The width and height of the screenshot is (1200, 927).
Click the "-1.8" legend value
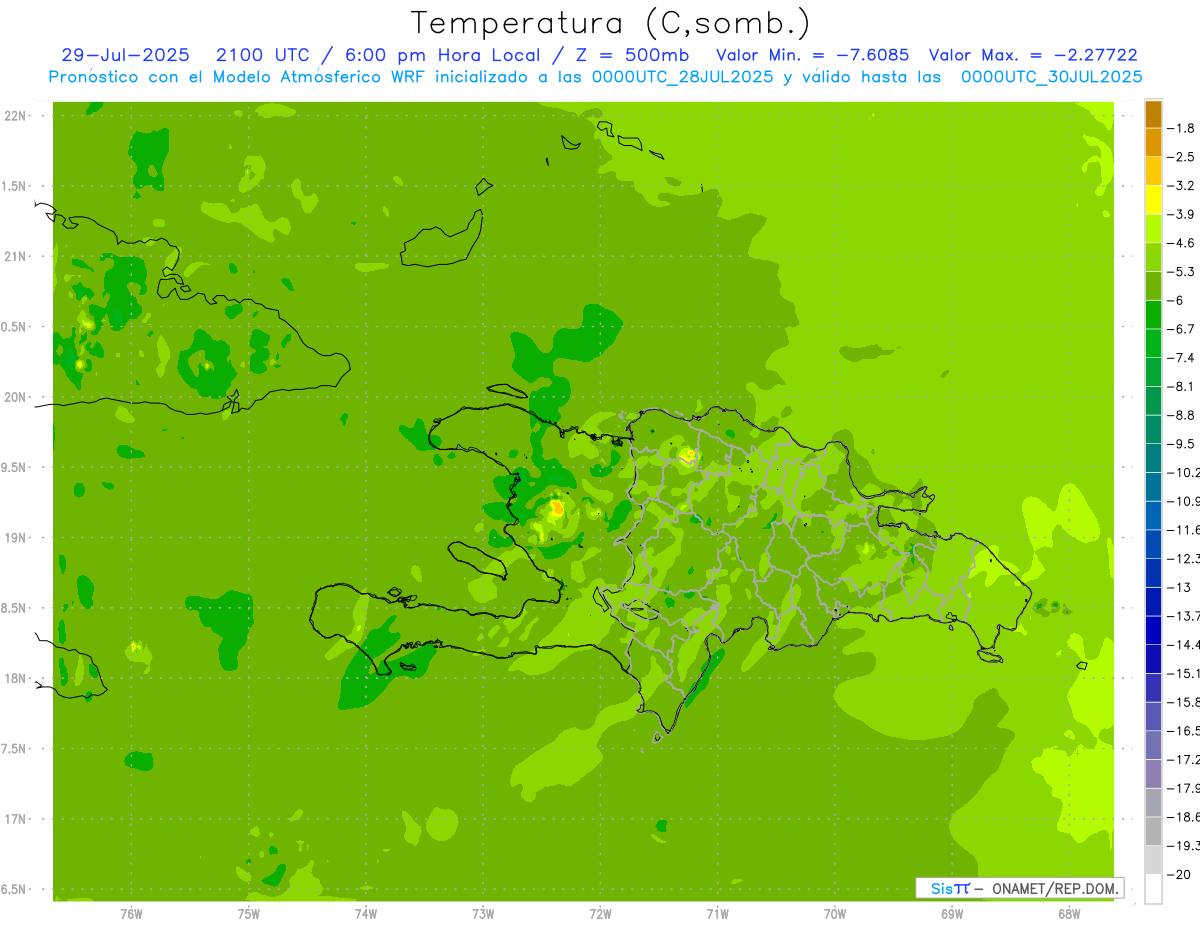pos(1181,128)
